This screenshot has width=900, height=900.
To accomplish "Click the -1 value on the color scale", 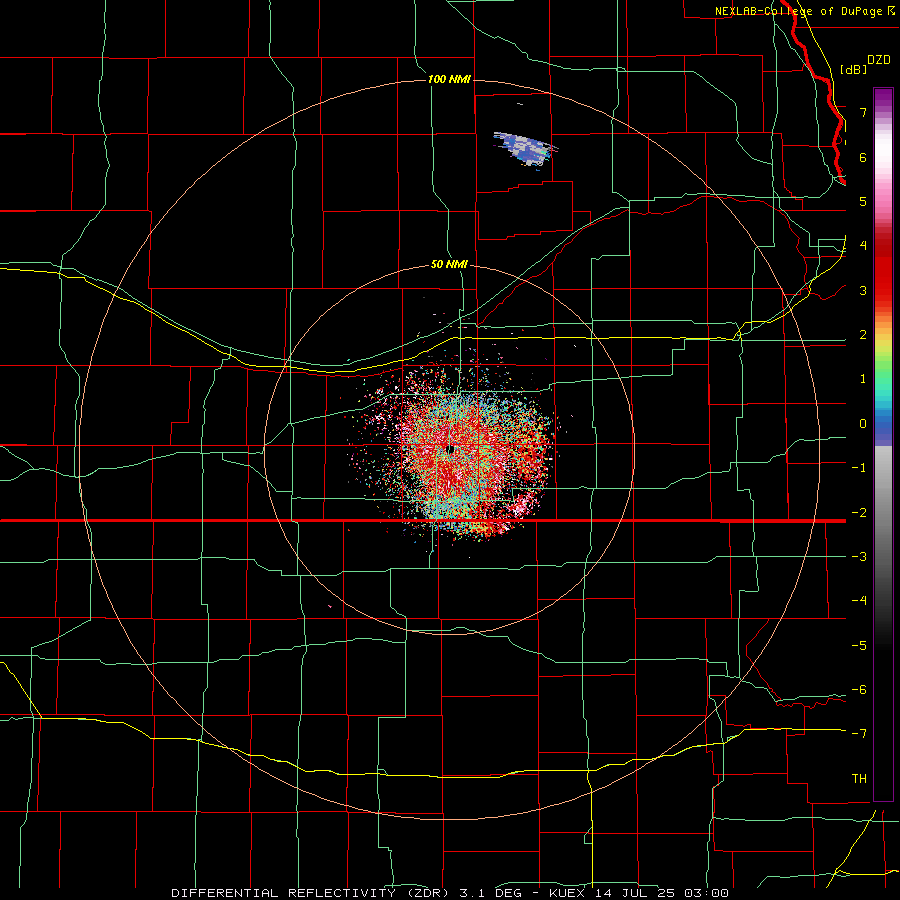I will (x=859, y=467).
